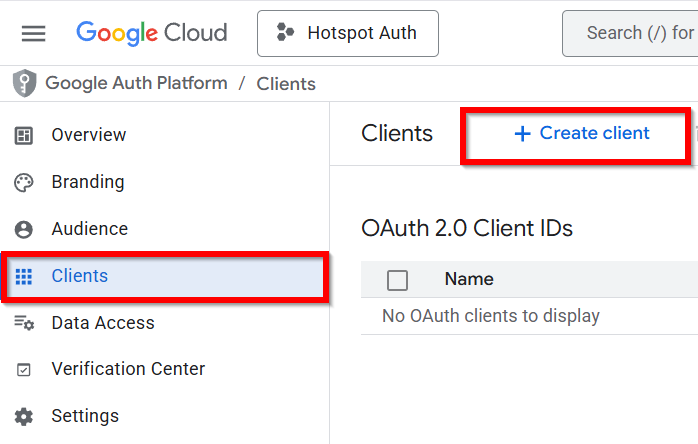Click the Data Access icon in sidebar
The image size is (698, 444).
(x=24, y=323)
